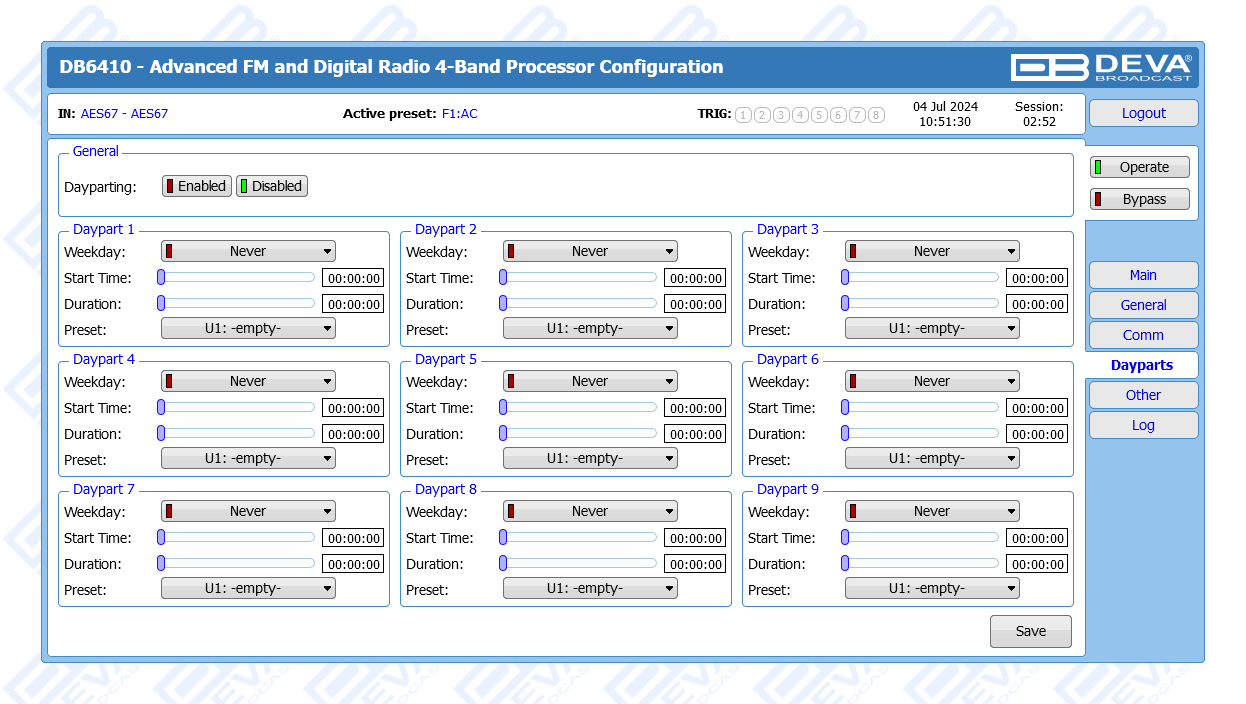Open the Log tab
This screenshot has height=704, width=1246.
(1143, 425)
